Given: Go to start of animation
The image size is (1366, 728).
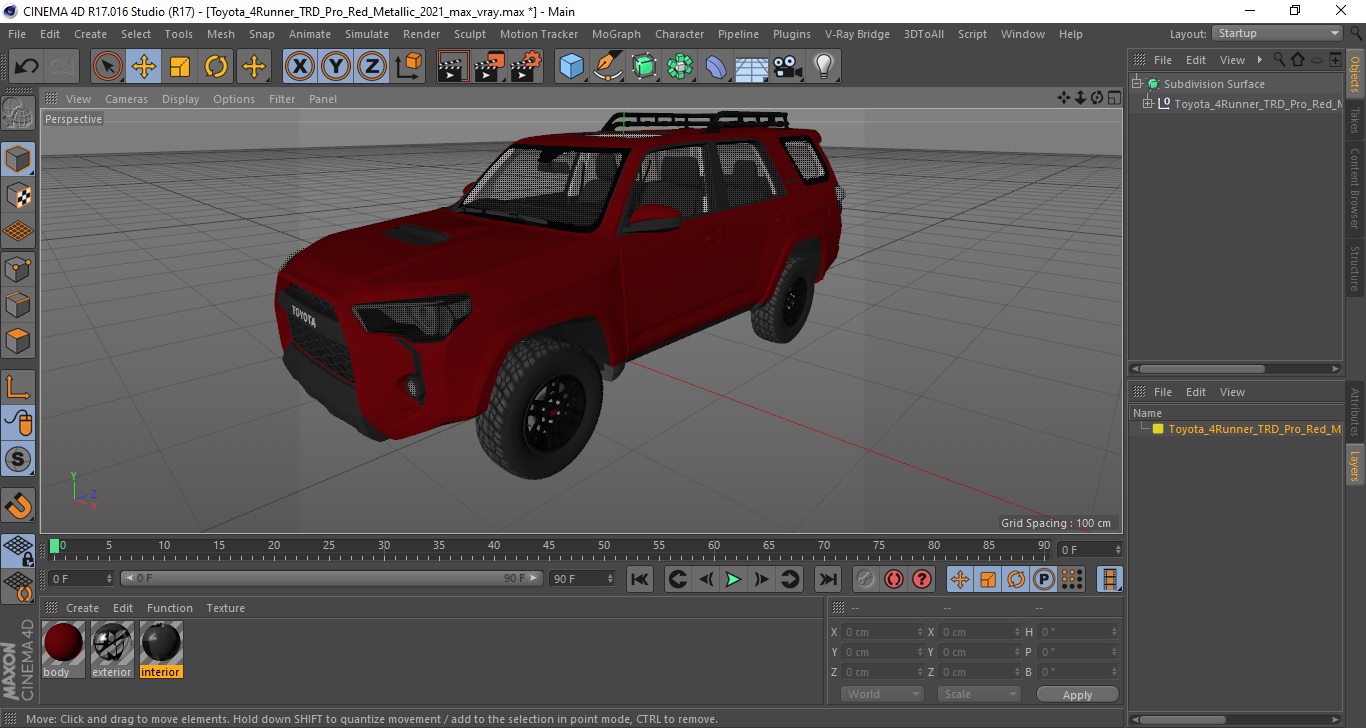Looking at the screenshot, I should 640,579.
